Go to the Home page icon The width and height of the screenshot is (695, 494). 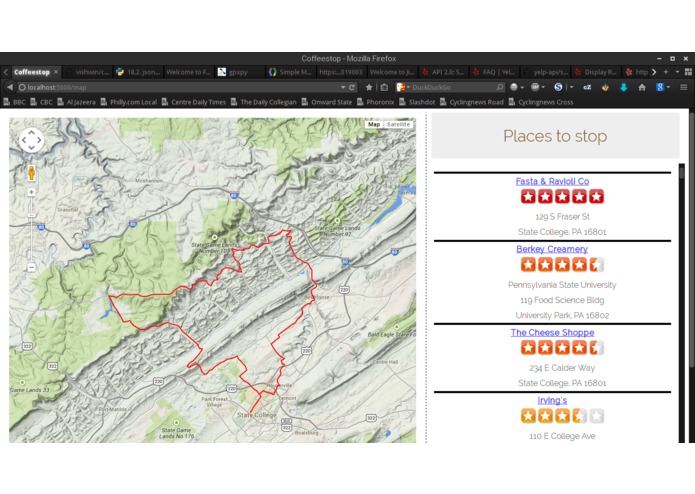pyautogui.click(x=641, y=87)
